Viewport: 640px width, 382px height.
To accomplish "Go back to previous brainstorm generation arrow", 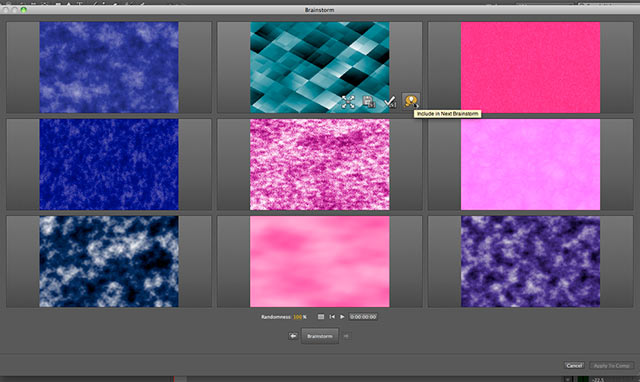I will pyautogui.click(x=293, y=336).
